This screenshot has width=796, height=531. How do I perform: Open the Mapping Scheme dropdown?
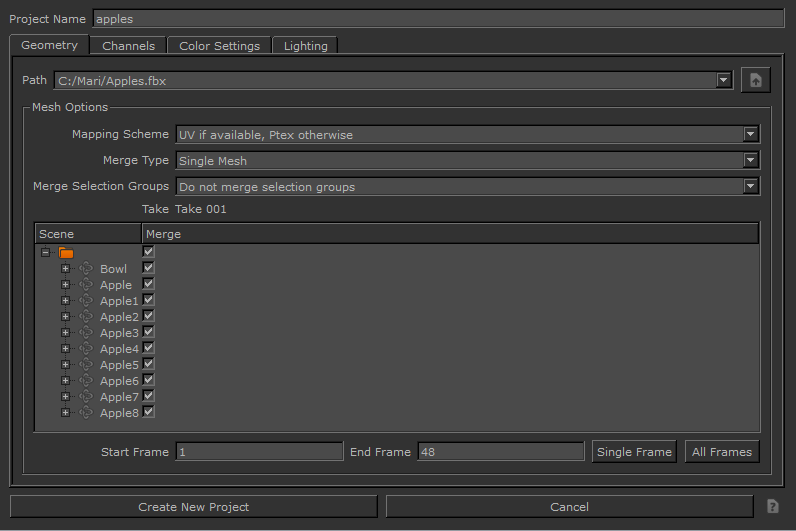[467, 135]
